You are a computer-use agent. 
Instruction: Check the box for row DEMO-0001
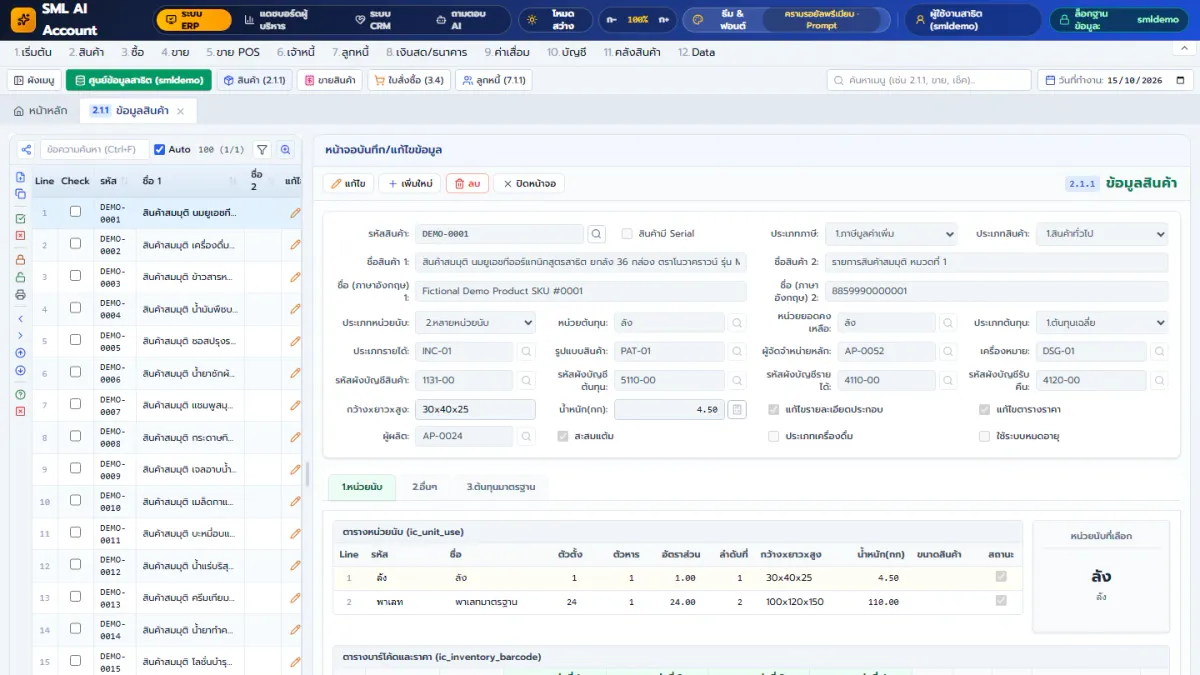point(75,212)
